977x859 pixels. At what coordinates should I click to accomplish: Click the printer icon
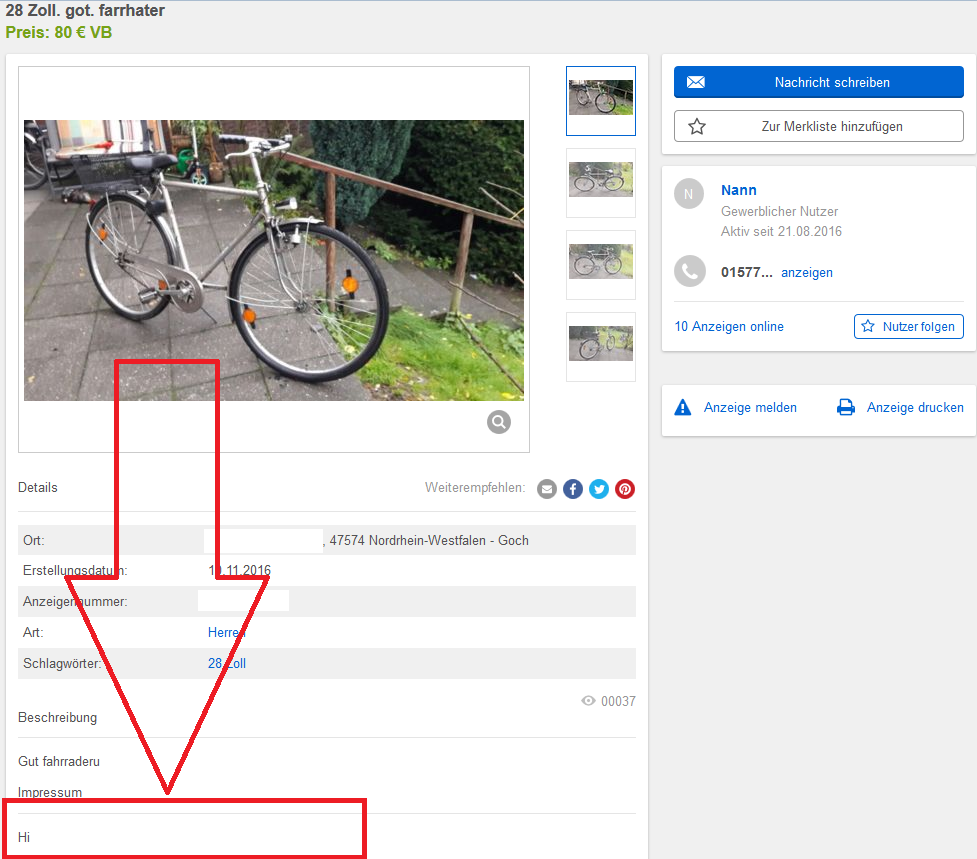click(x=846, y=407)
